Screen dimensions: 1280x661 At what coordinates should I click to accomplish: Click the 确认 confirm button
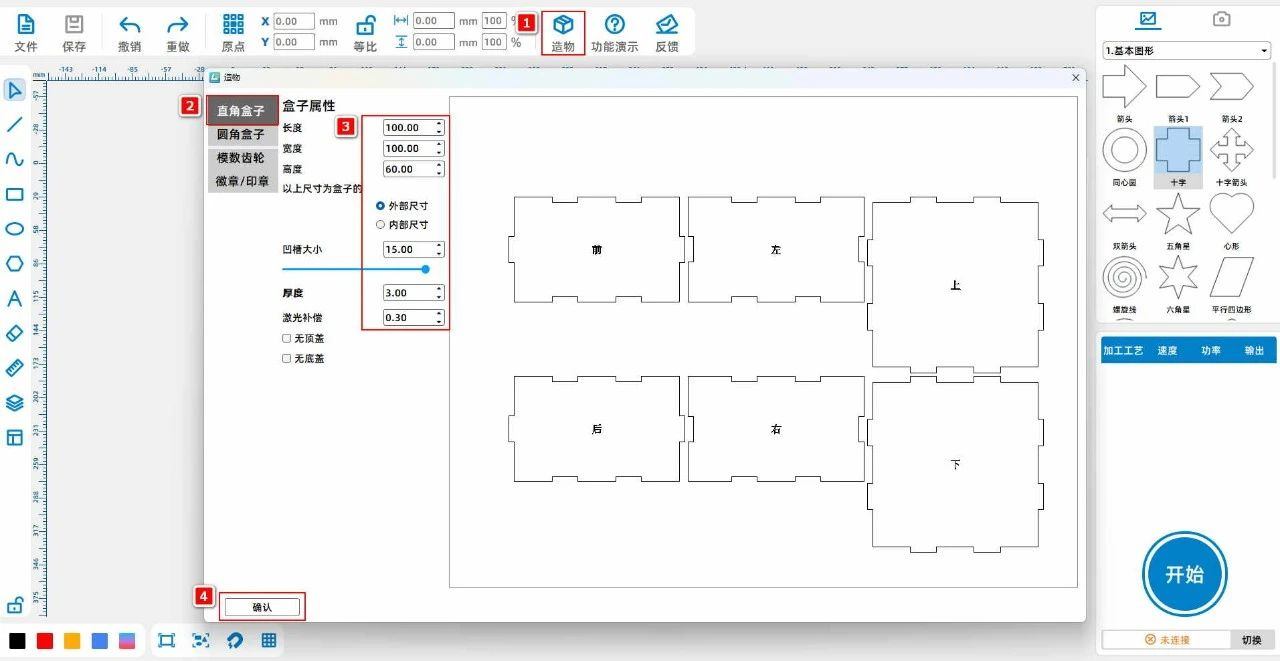tap(262, 607)
